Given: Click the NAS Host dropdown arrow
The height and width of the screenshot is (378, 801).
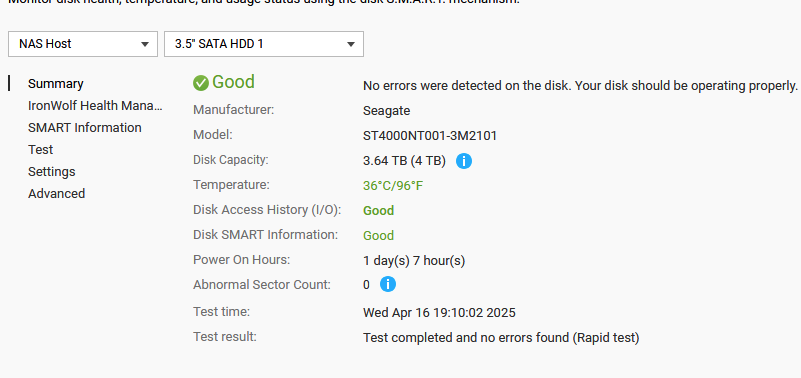Looking at the screenshot, I should 145,44.
